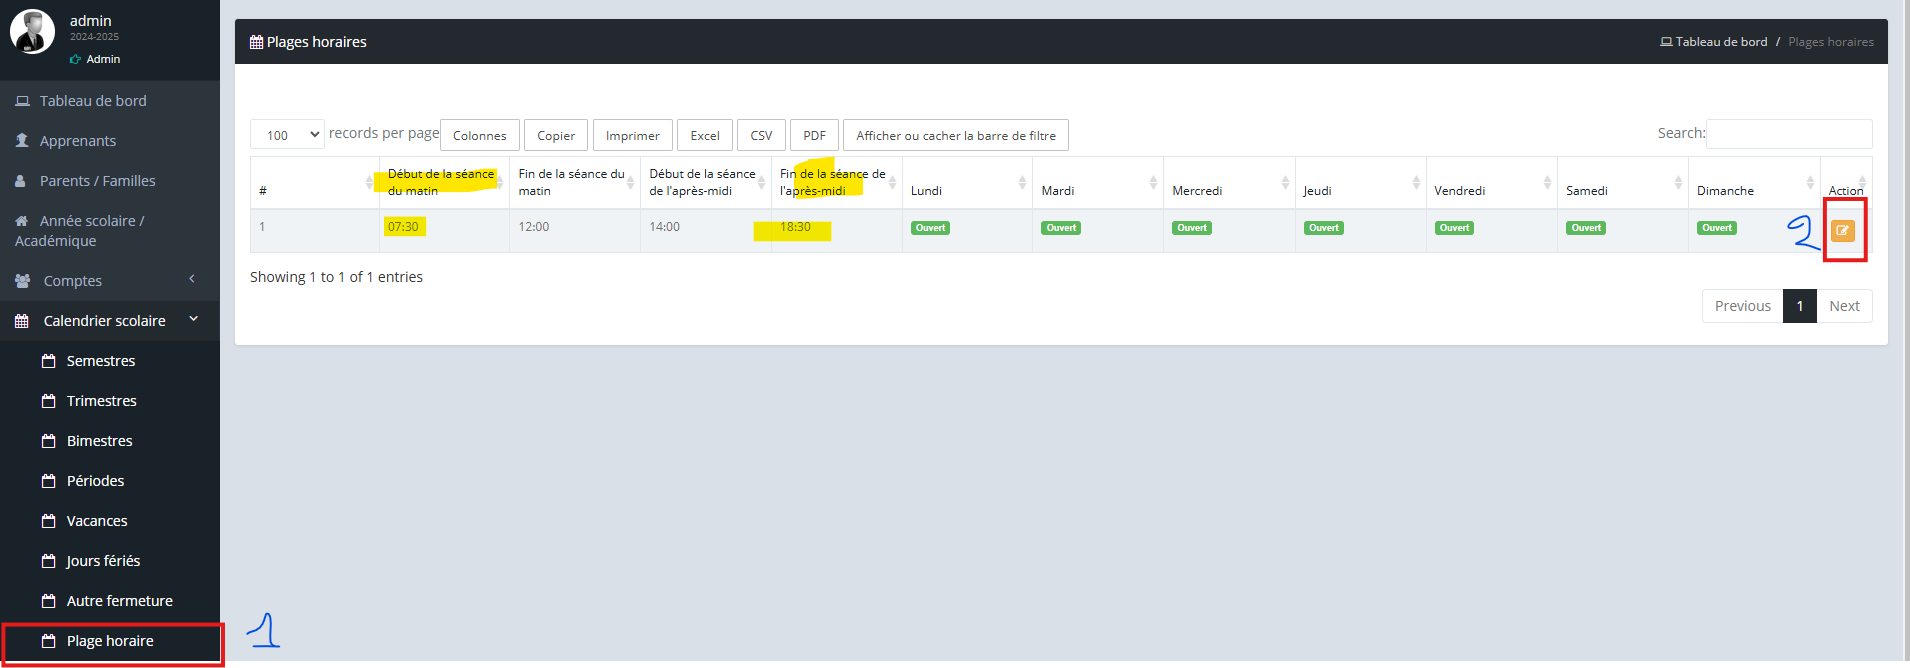The image size is (1910, 668).
Task: Click the Imprimer button
Action: (633, 135)
